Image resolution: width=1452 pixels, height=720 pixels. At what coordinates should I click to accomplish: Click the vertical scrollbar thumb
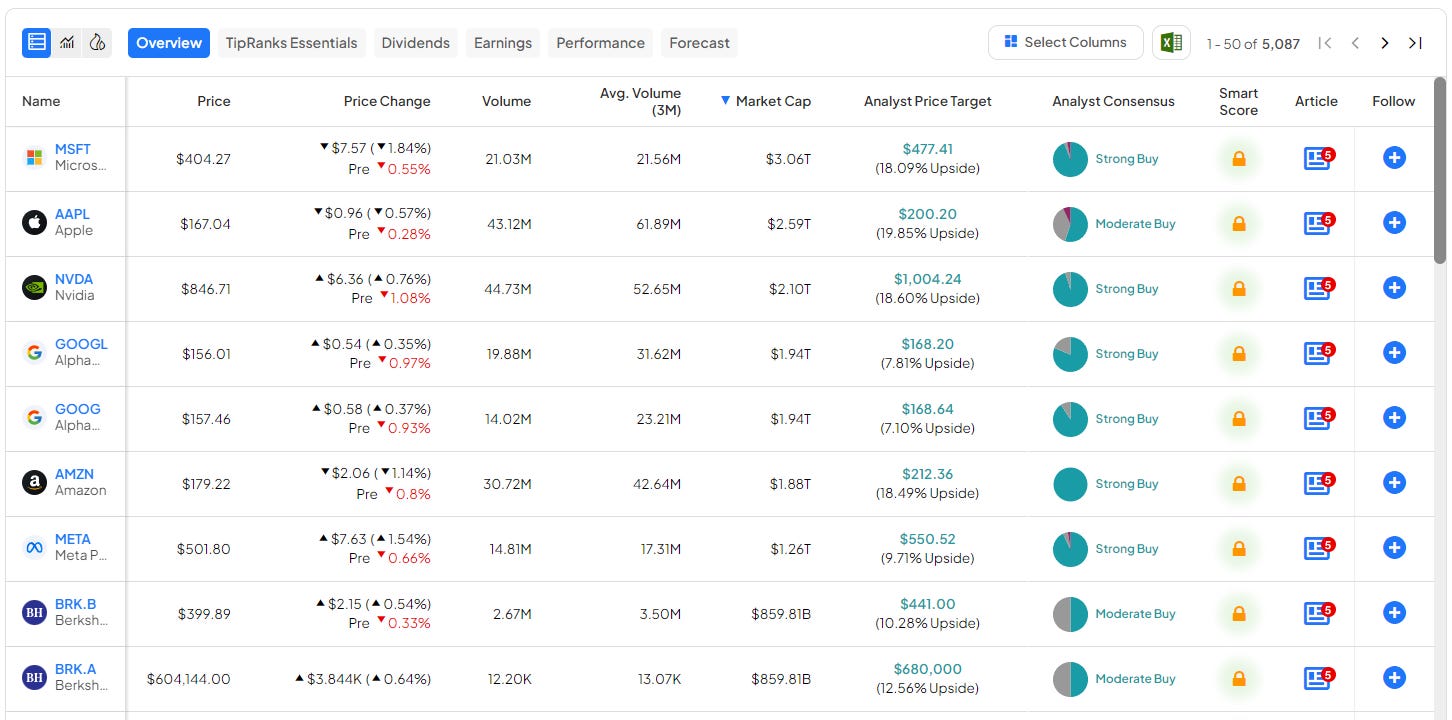[x=1440, y=170]
